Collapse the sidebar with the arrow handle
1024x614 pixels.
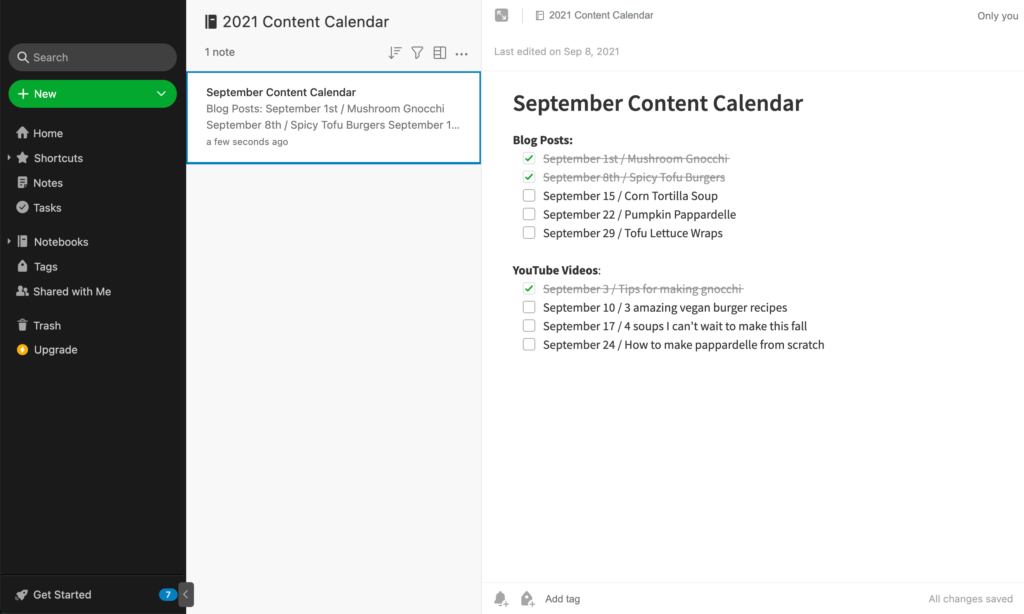pyautogui.click(x=186, y=595)
